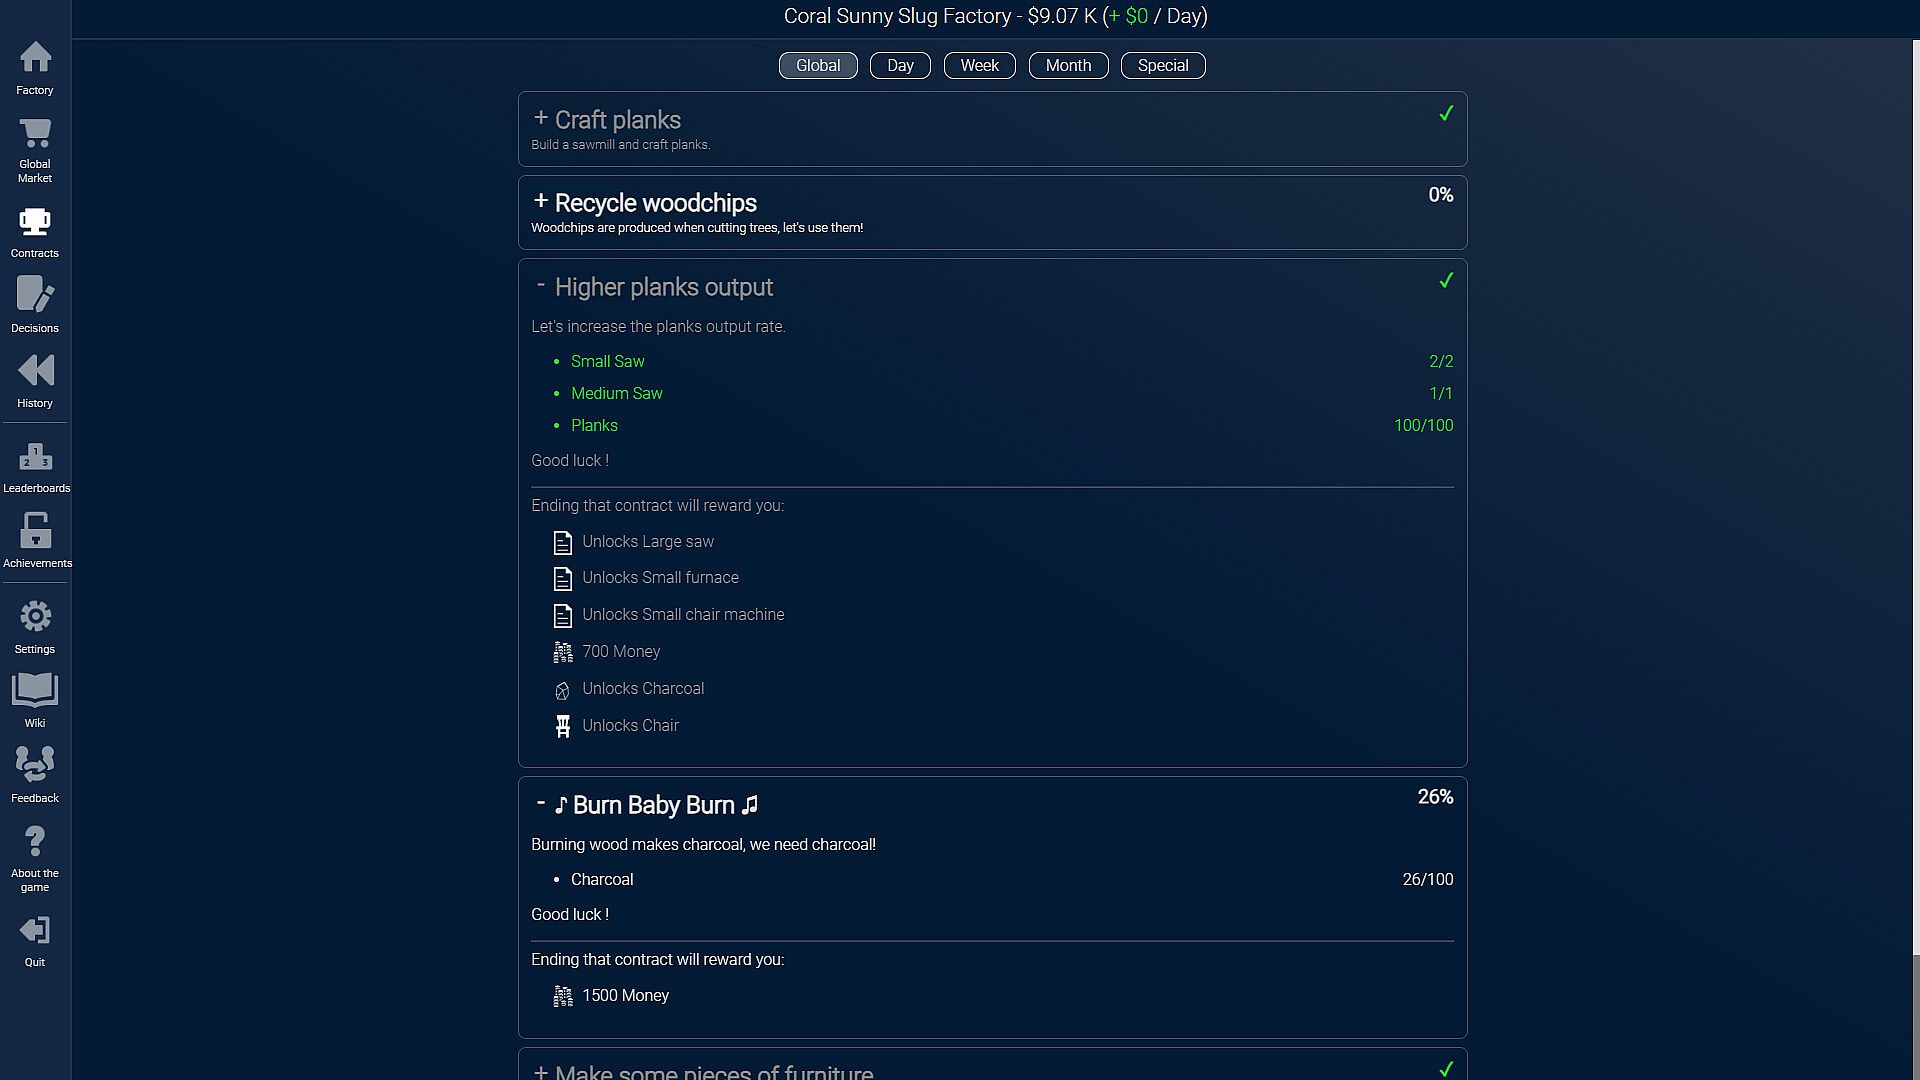Switch to the Special contracts tab
This screenshot has height=1080, width=1920.
[x=1163, y=66]
